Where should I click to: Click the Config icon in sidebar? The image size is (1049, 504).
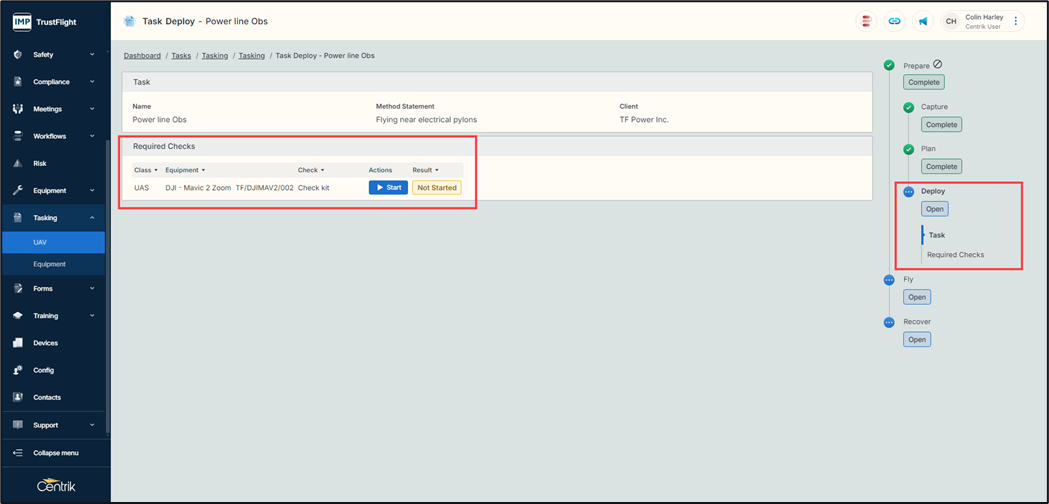[17, 370]
